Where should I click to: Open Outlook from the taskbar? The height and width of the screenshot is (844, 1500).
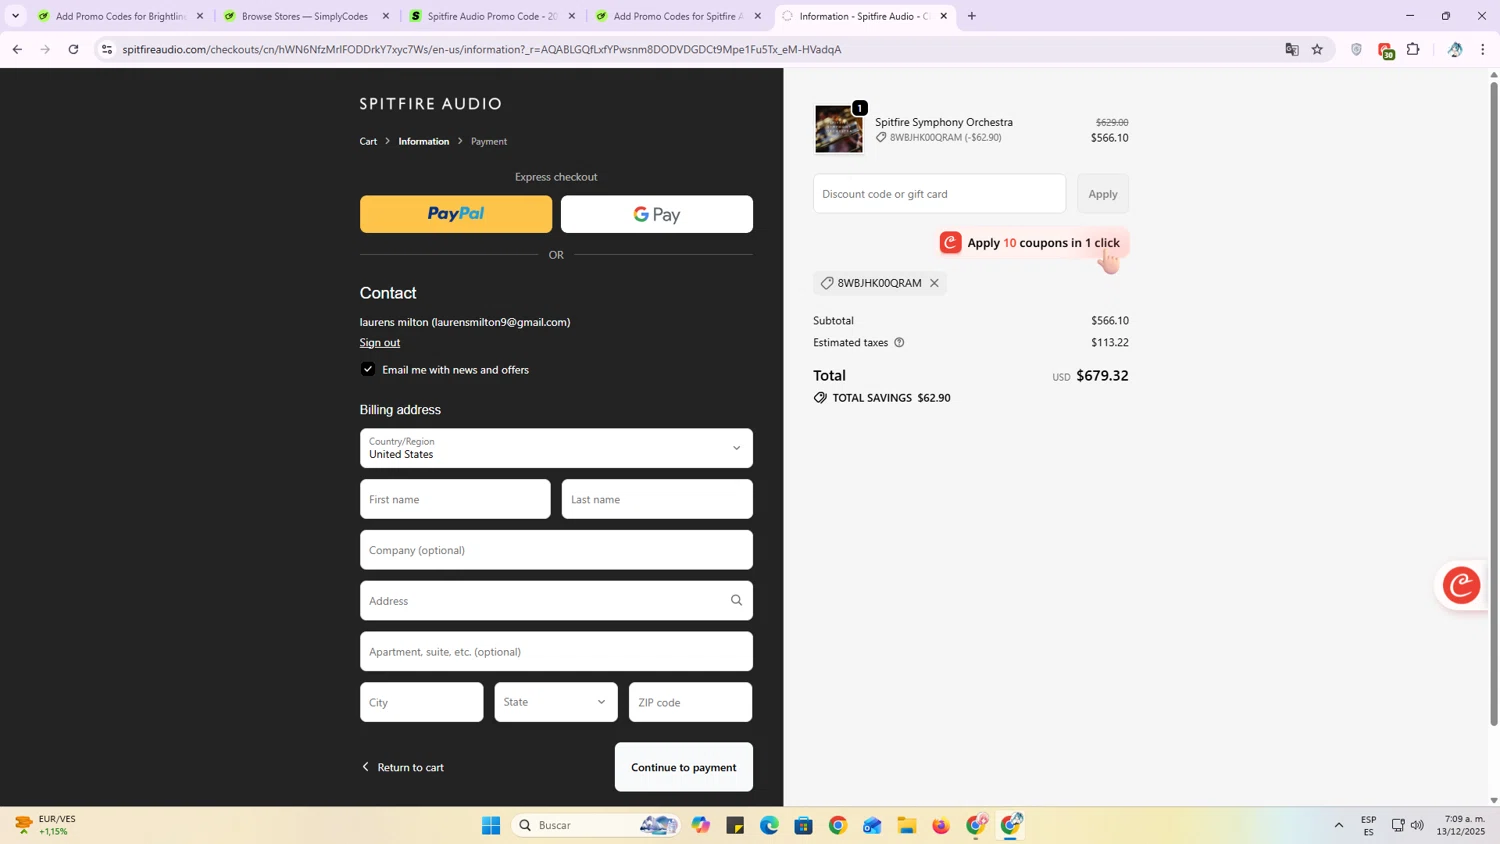tap(872, 825)
